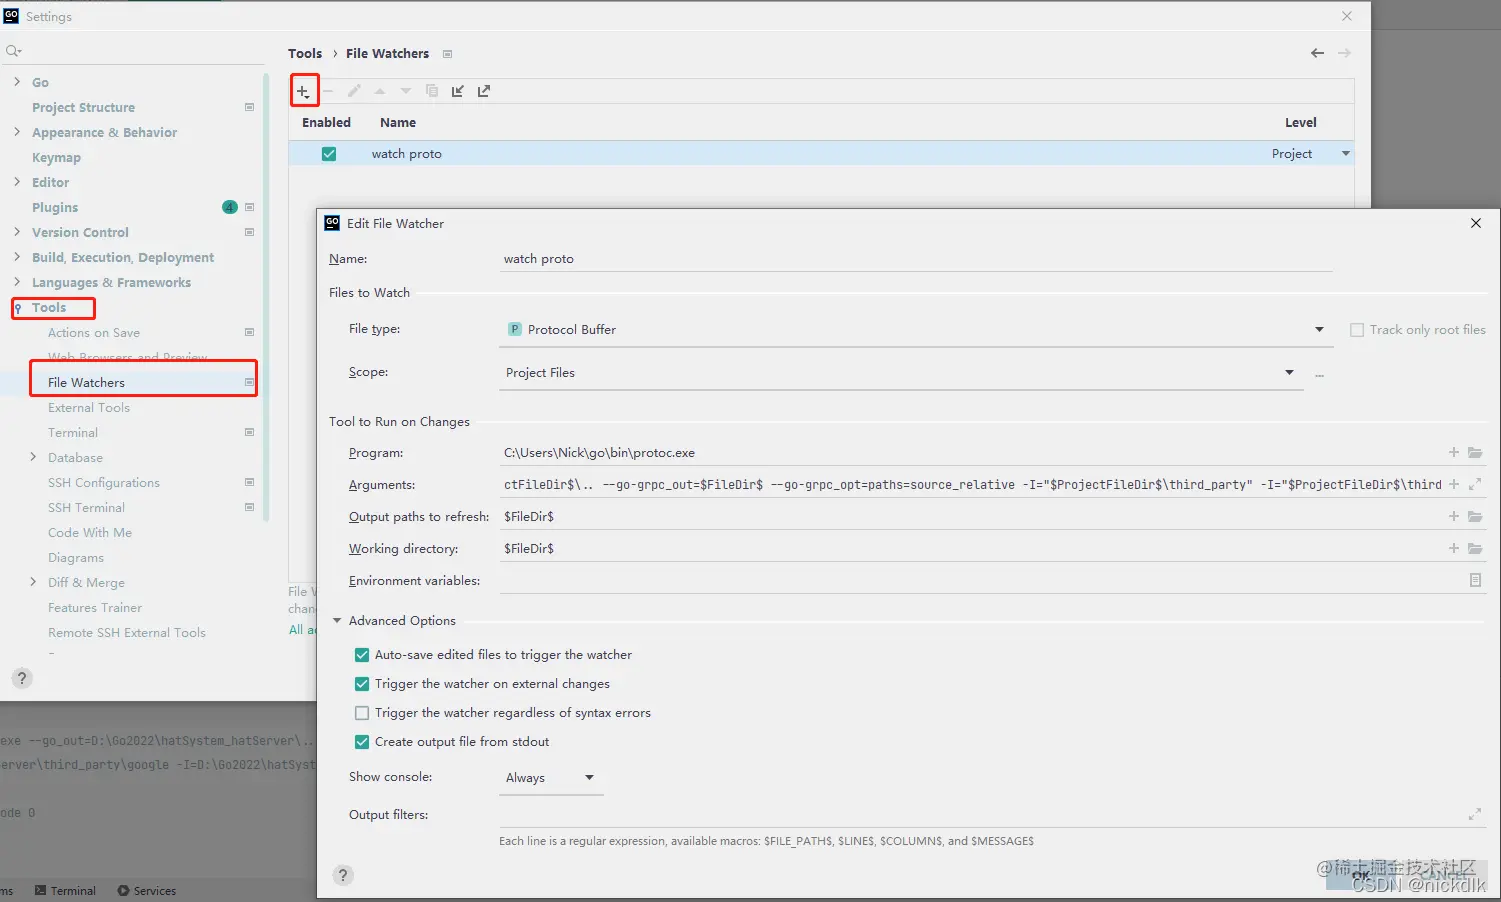Toggle Create output file from stdout
1501x902 pixels.
coord(362,742)
